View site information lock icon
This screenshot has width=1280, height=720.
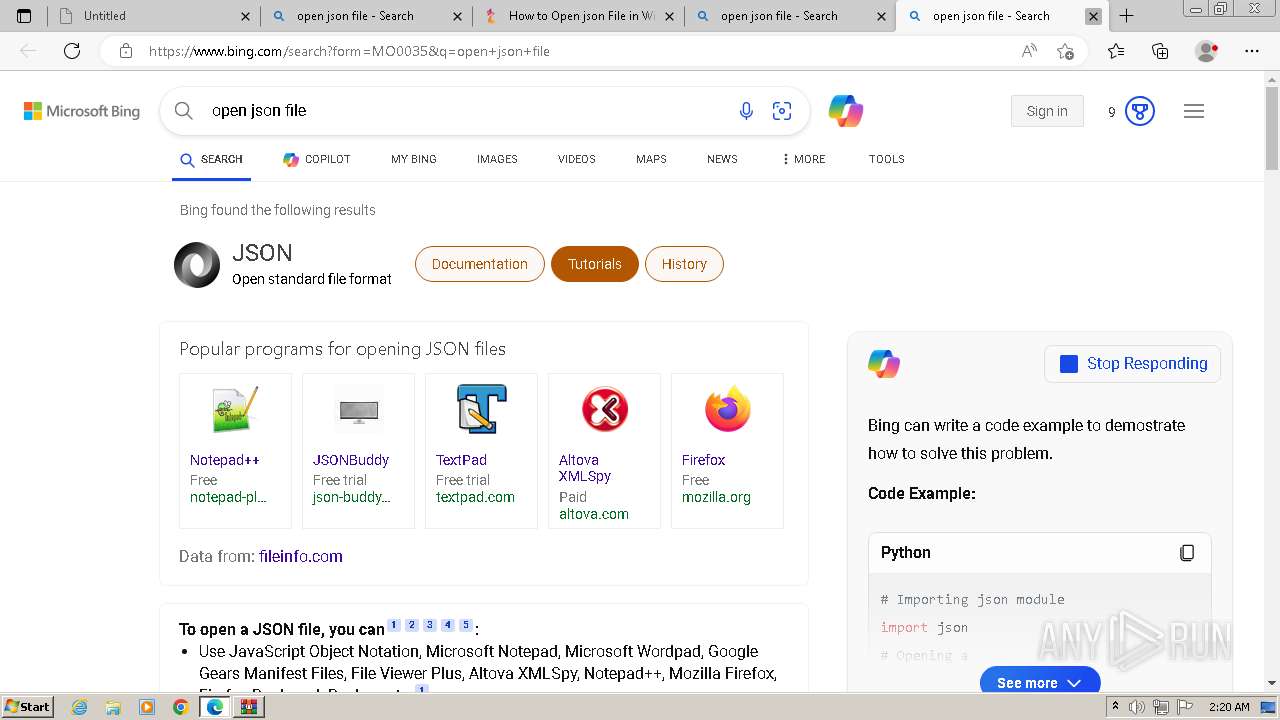tap(126, 51)
